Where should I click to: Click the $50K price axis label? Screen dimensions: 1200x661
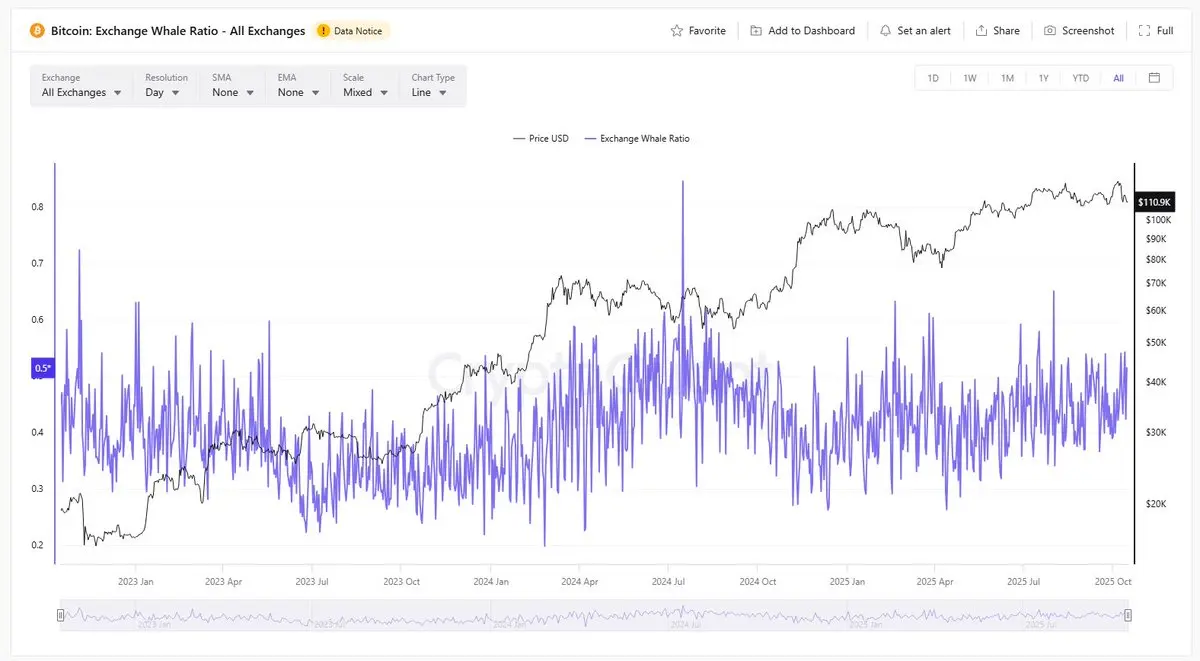click(x=1156, y=343)
